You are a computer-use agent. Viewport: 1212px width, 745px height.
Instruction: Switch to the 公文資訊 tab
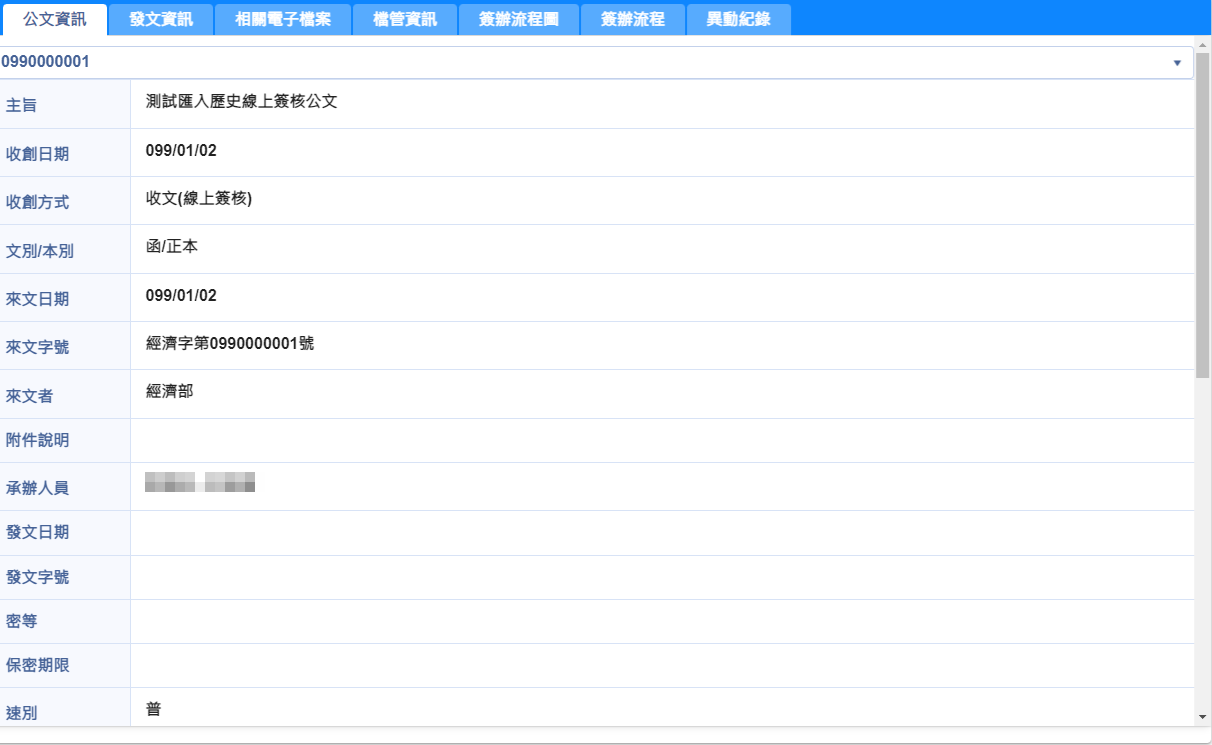click(54, 19)
